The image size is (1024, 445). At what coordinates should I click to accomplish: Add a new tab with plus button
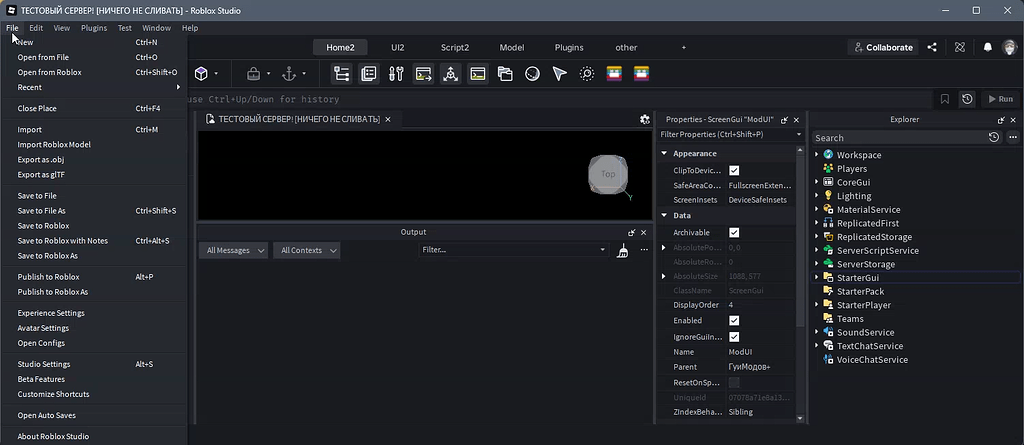tap(684, 47)
